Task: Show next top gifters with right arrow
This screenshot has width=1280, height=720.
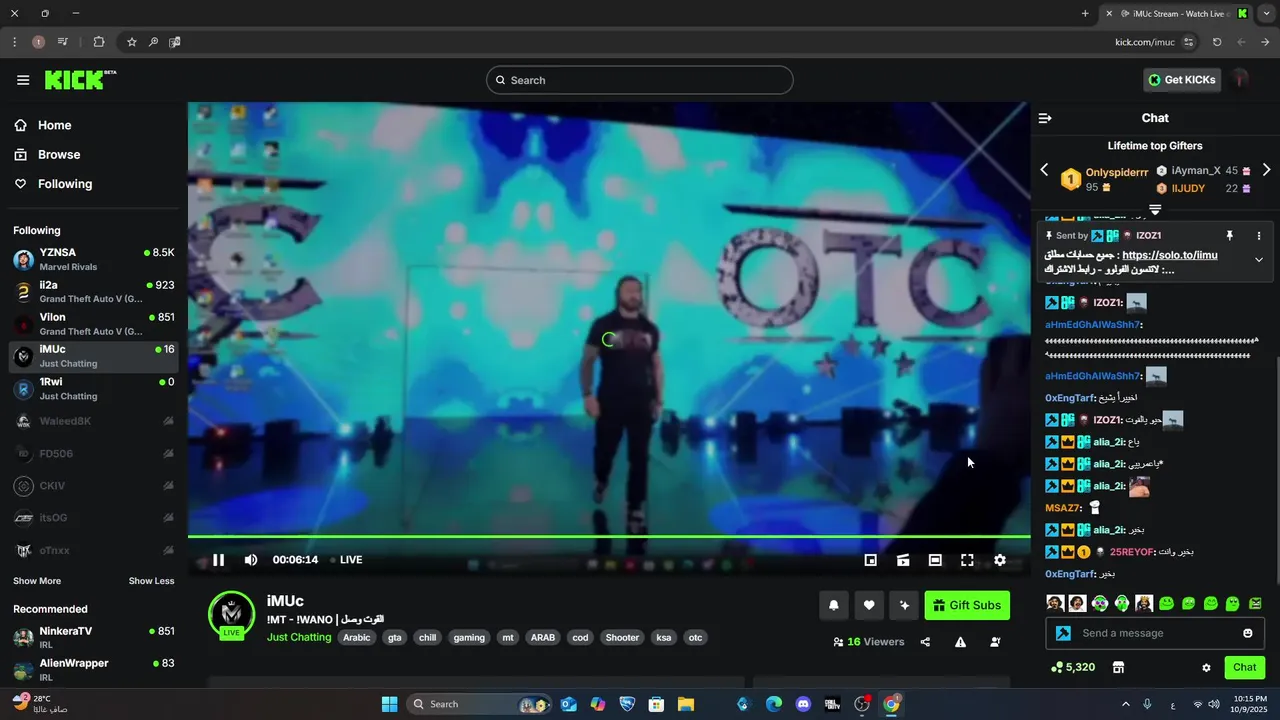Action: coord(1266,170)
